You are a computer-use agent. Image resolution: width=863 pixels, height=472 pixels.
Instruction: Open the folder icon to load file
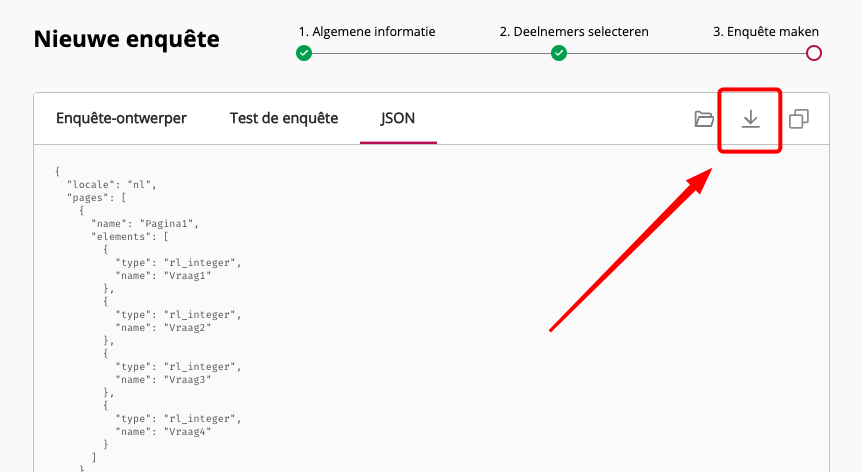[x=704, y=119]
